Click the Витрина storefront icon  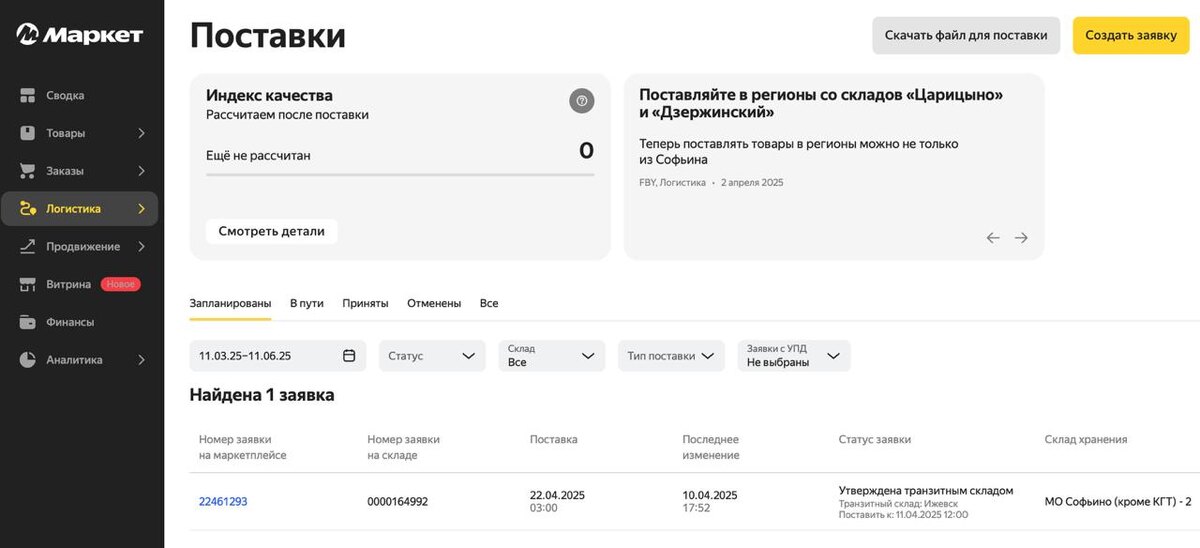coord(28,284)
